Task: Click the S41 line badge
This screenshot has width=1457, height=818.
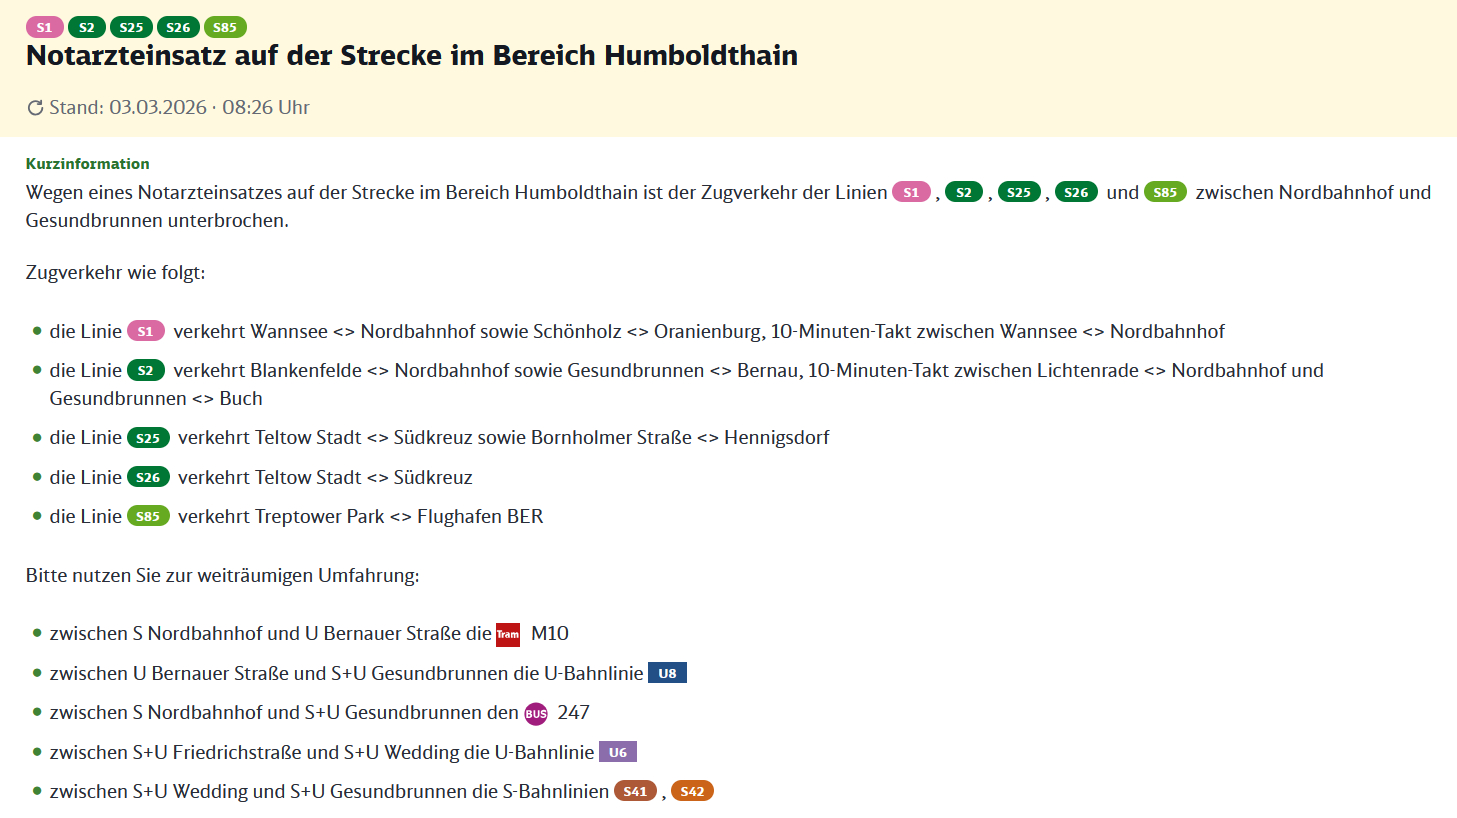Action: pos(635,791)
